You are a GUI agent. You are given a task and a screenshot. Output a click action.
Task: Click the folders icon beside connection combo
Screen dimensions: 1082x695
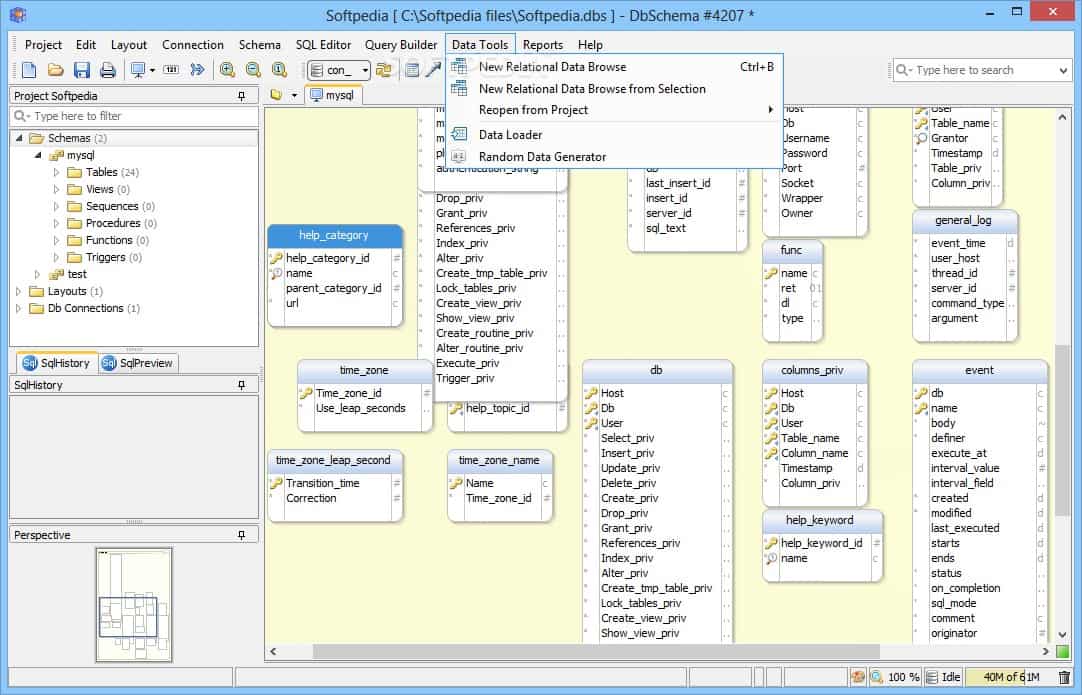coord(384,70)
